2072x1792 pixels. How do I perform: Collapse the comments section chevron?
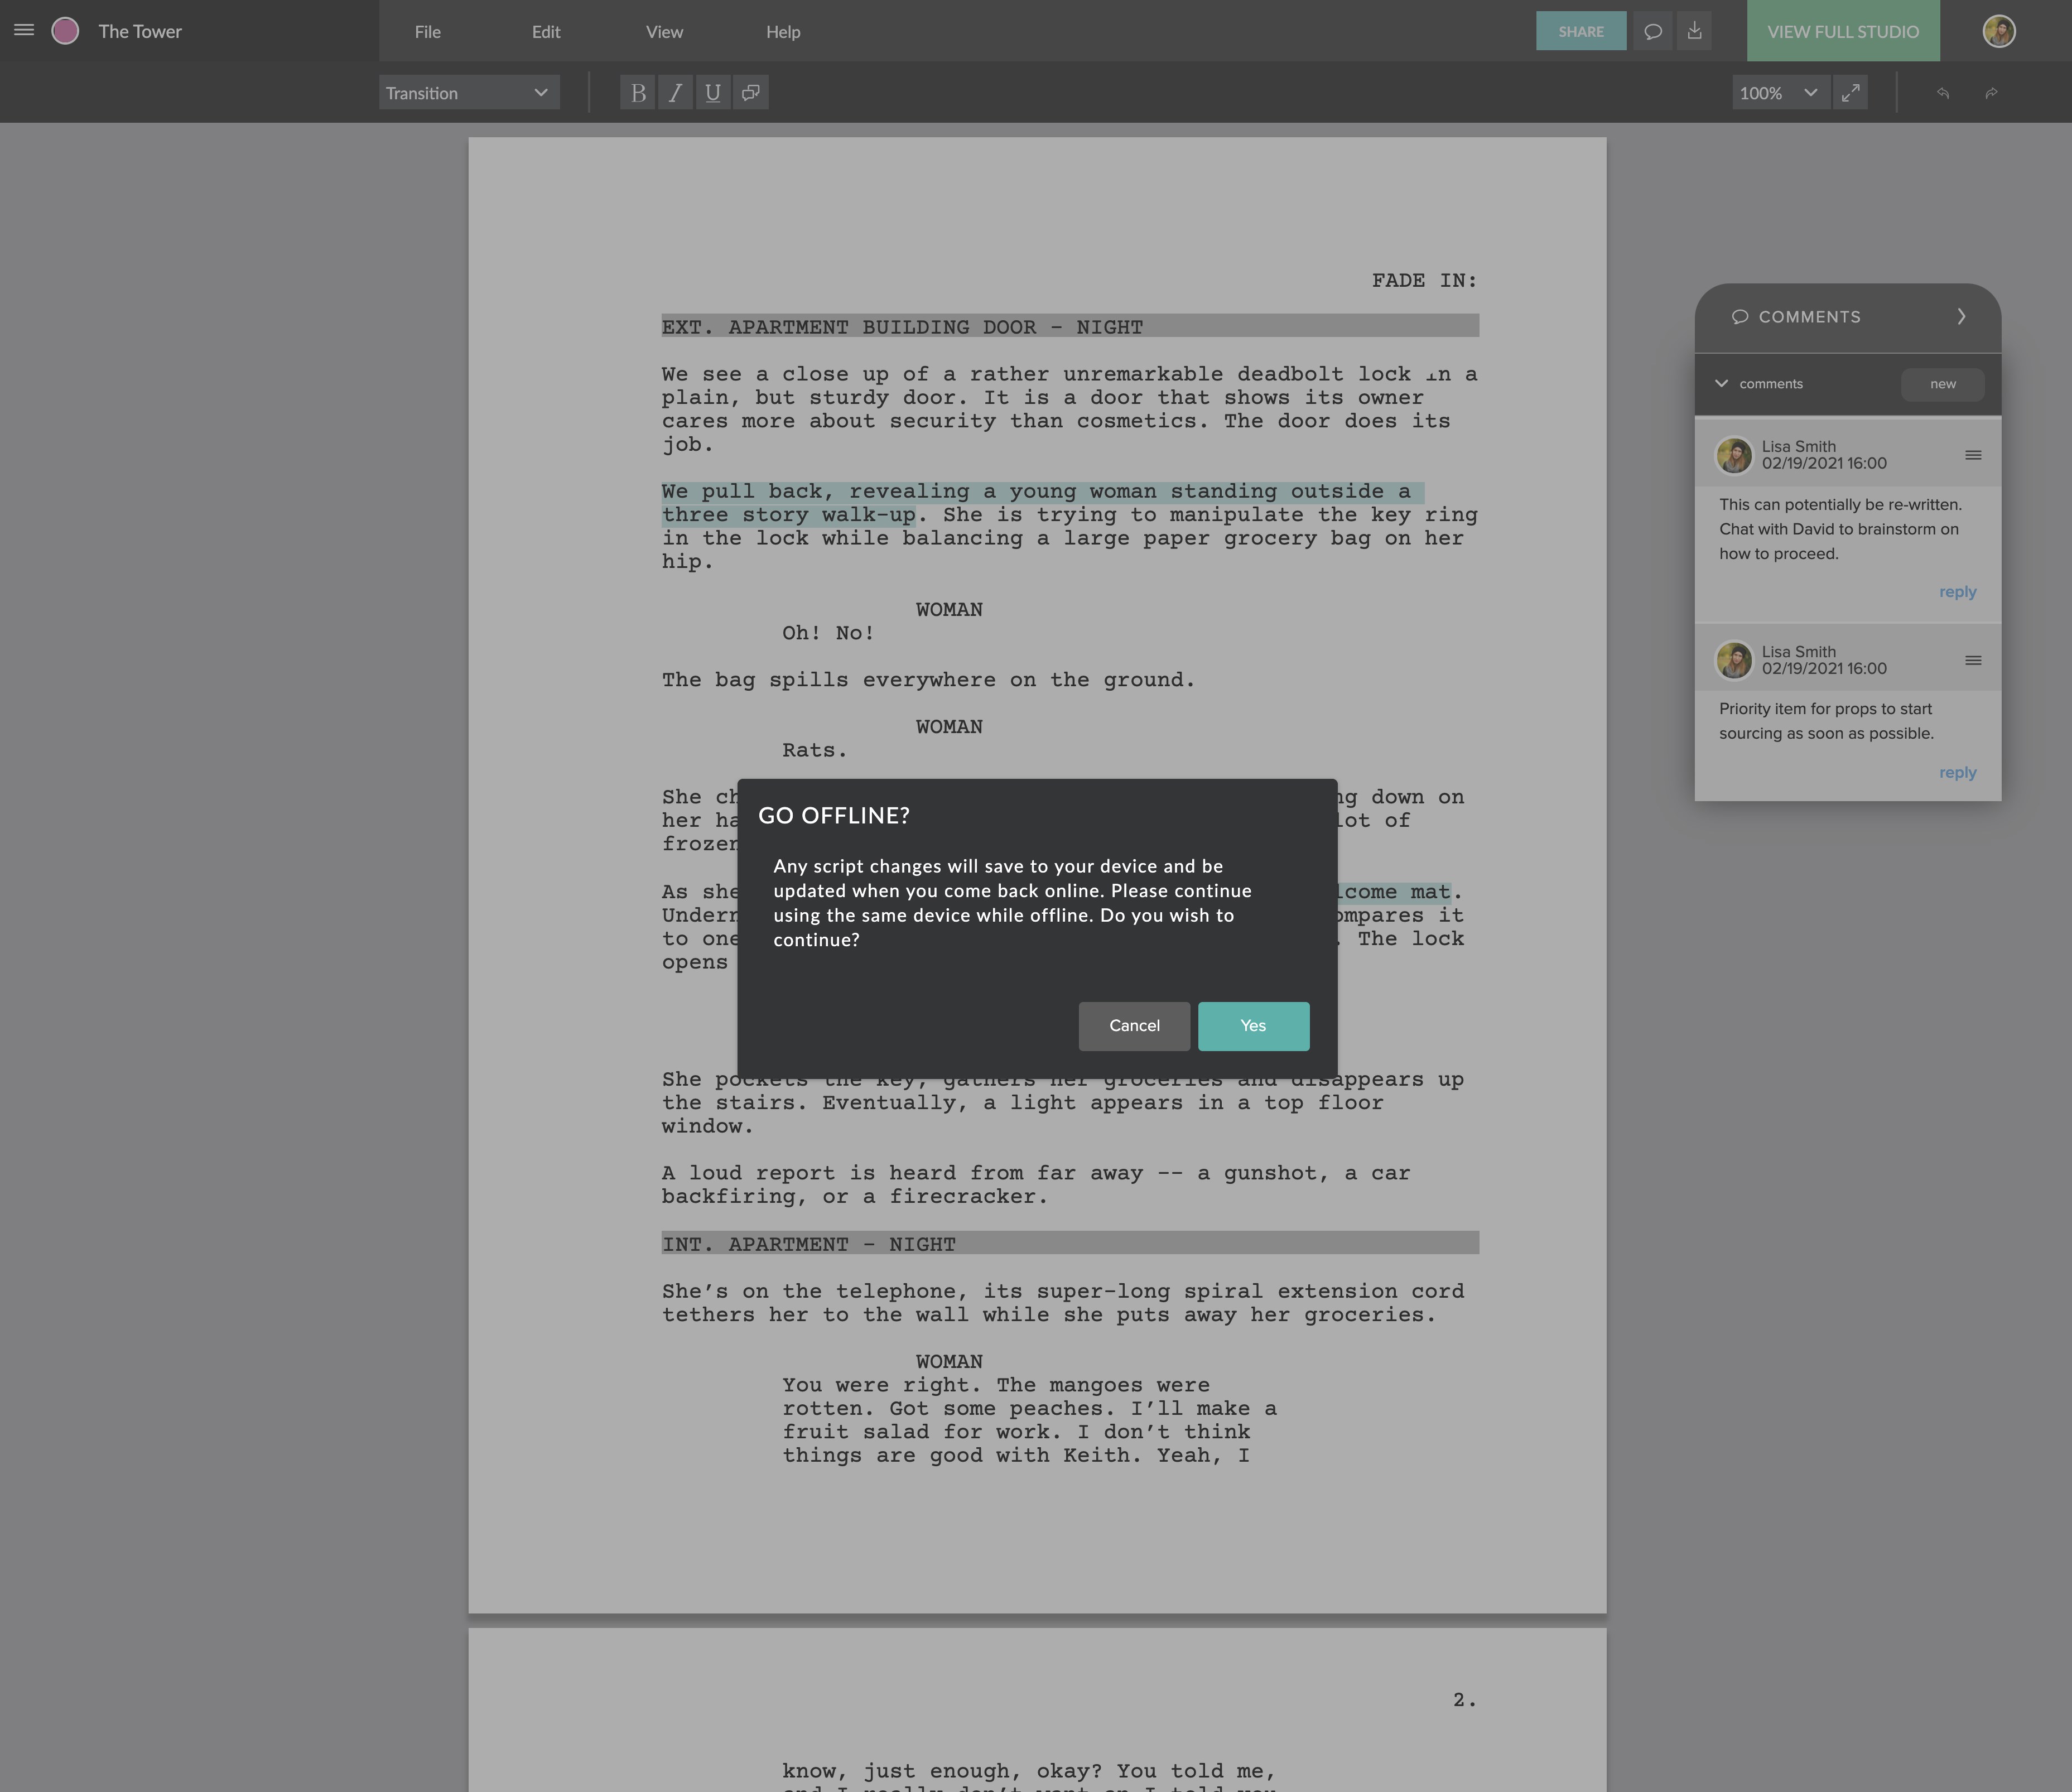click(1721, 384)
